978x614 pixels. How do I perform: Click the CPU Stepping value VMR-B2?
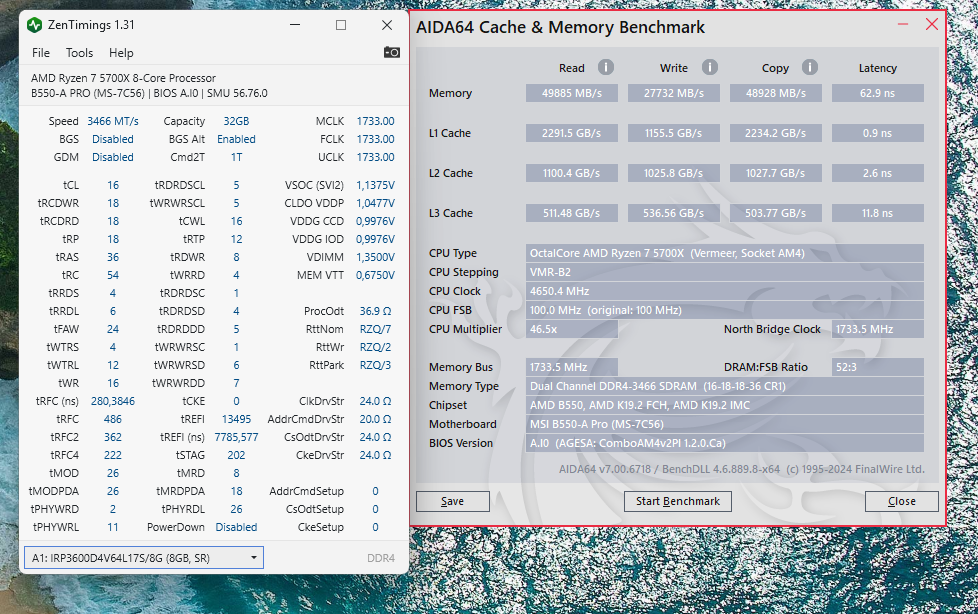pos(725,272)
